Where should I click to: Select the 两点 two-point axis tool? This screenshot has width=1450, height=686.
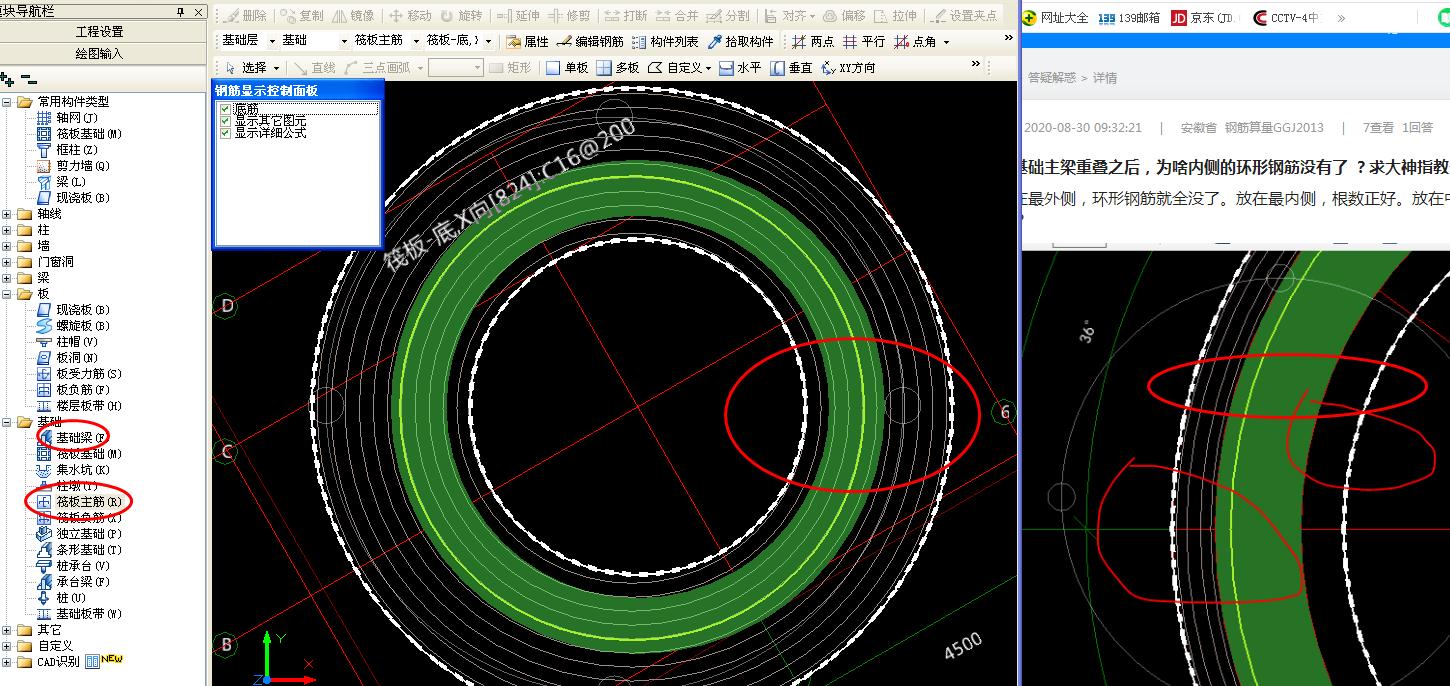pyautogui.click(x=813, y=41)
